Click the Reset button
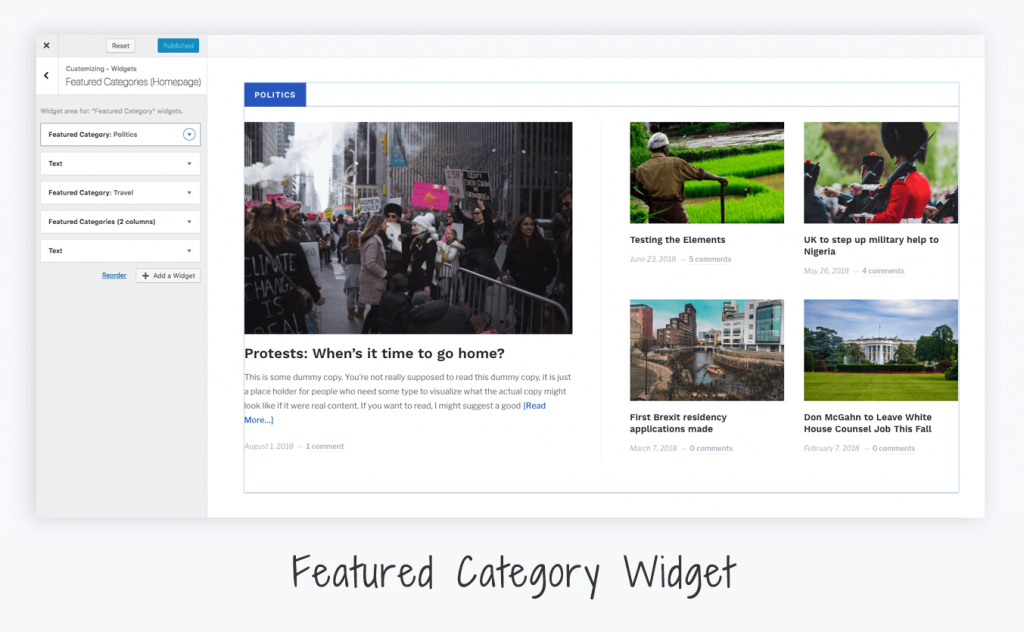This screenshot has height=632, width=1024. point(121,46)
